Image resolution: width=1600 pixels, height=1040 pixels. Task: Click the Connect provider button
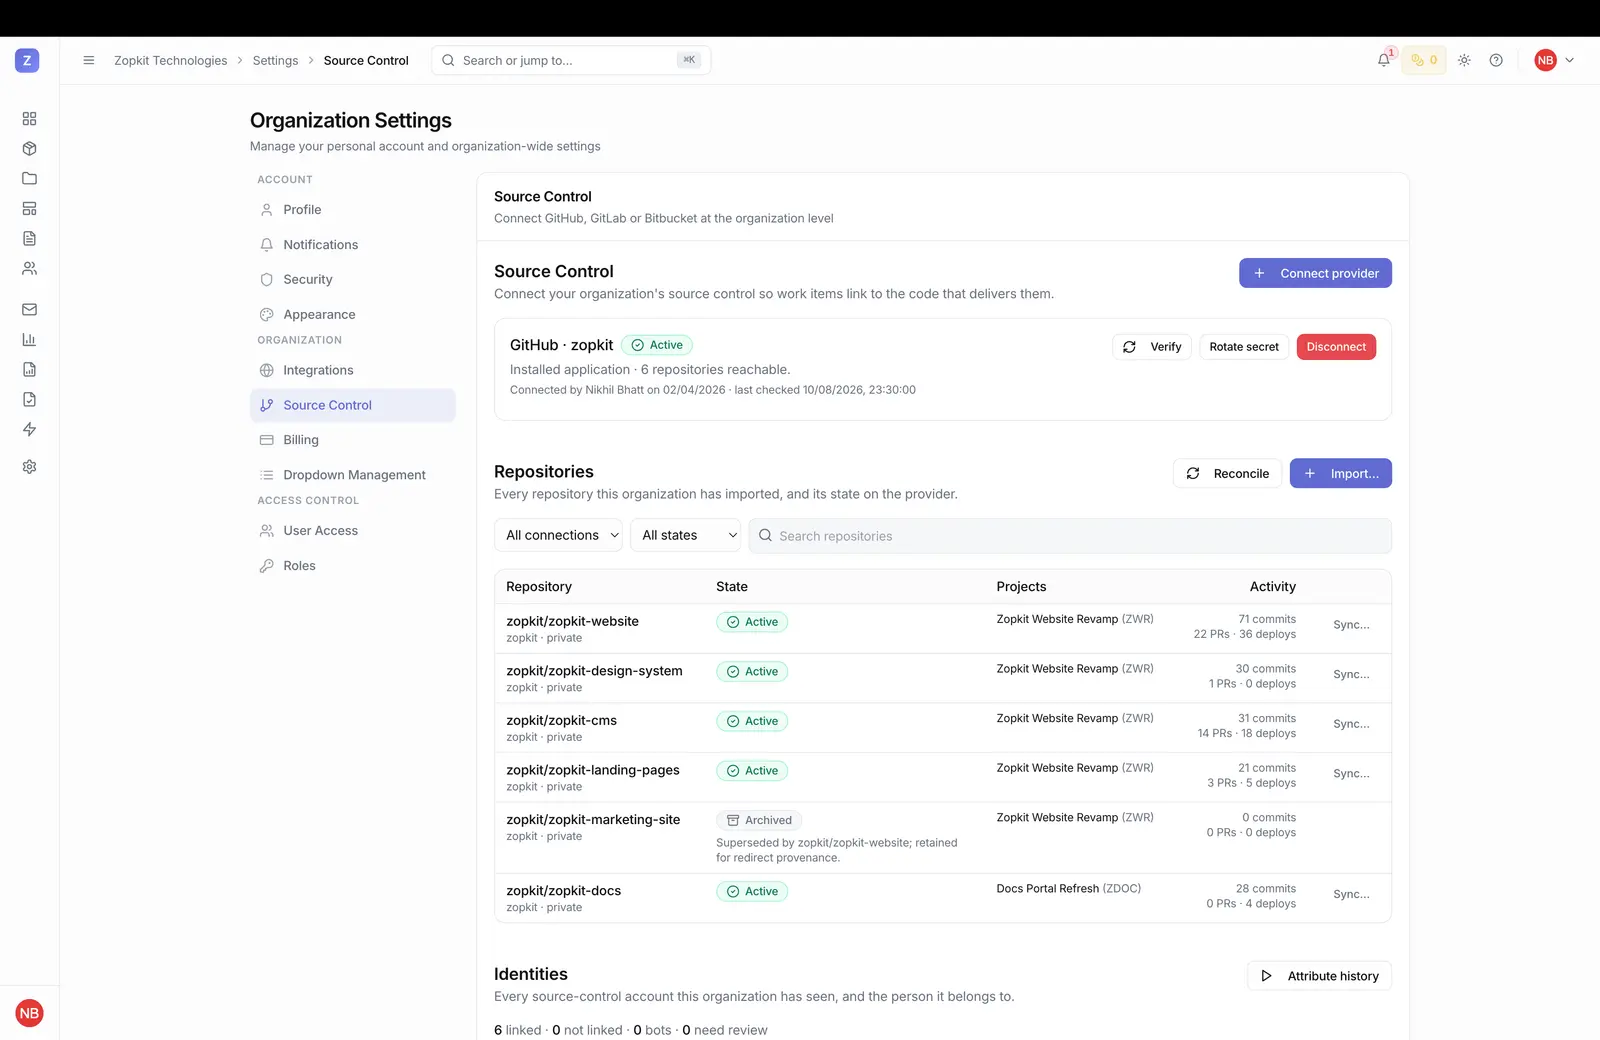(x=1315, y=274)
